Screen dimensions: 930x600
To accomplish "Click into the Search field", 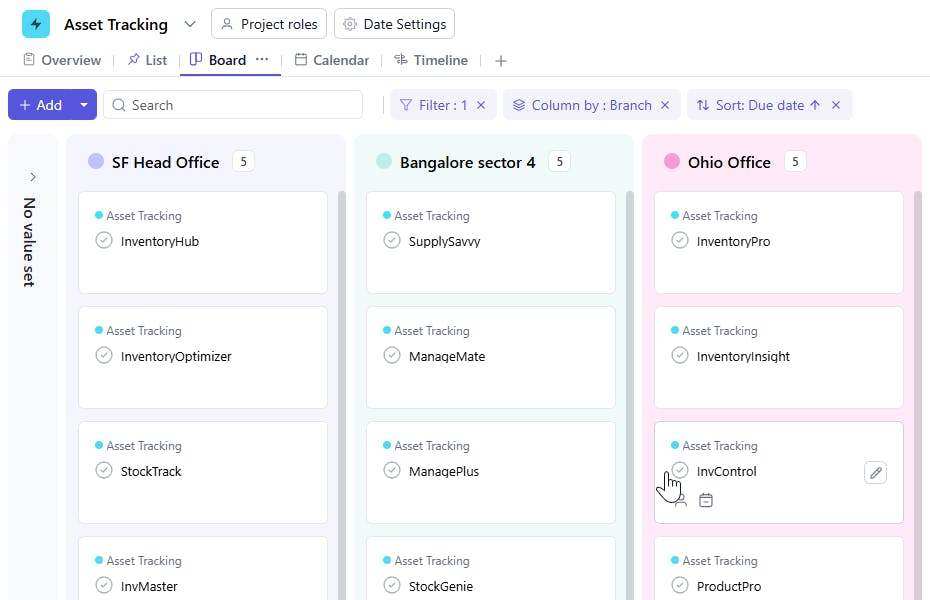I will 240,105.
